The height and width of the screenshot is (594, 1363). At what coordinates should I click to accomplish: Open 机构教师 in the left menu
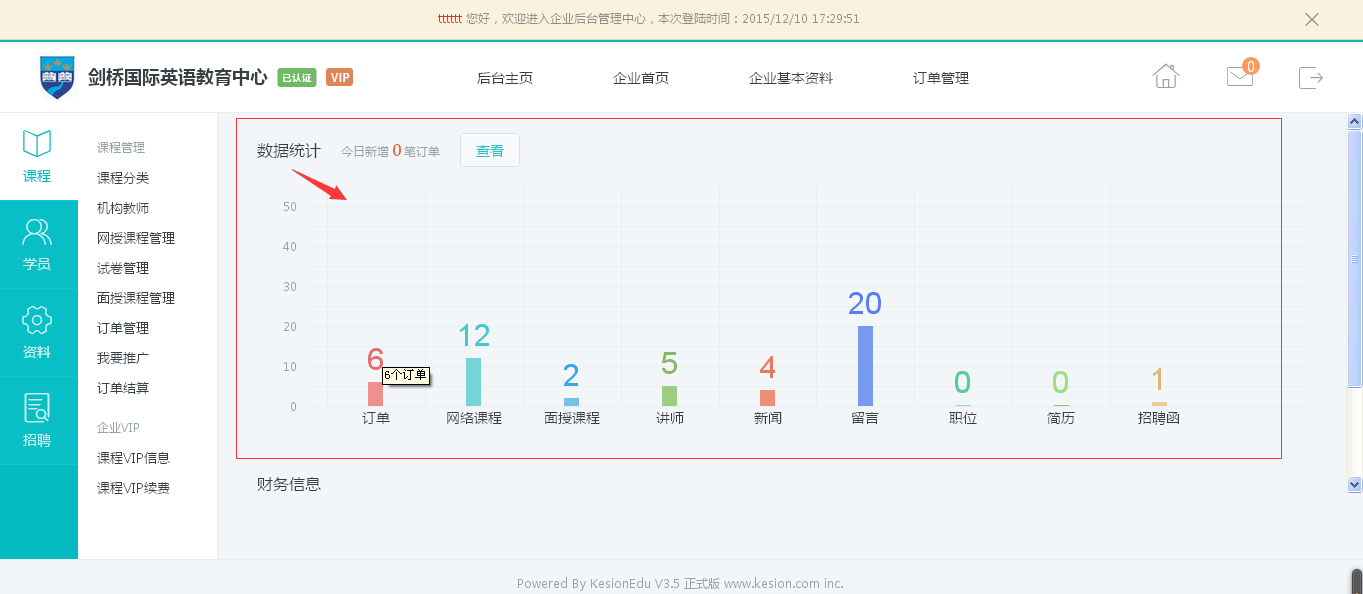[x=122, y=208]
